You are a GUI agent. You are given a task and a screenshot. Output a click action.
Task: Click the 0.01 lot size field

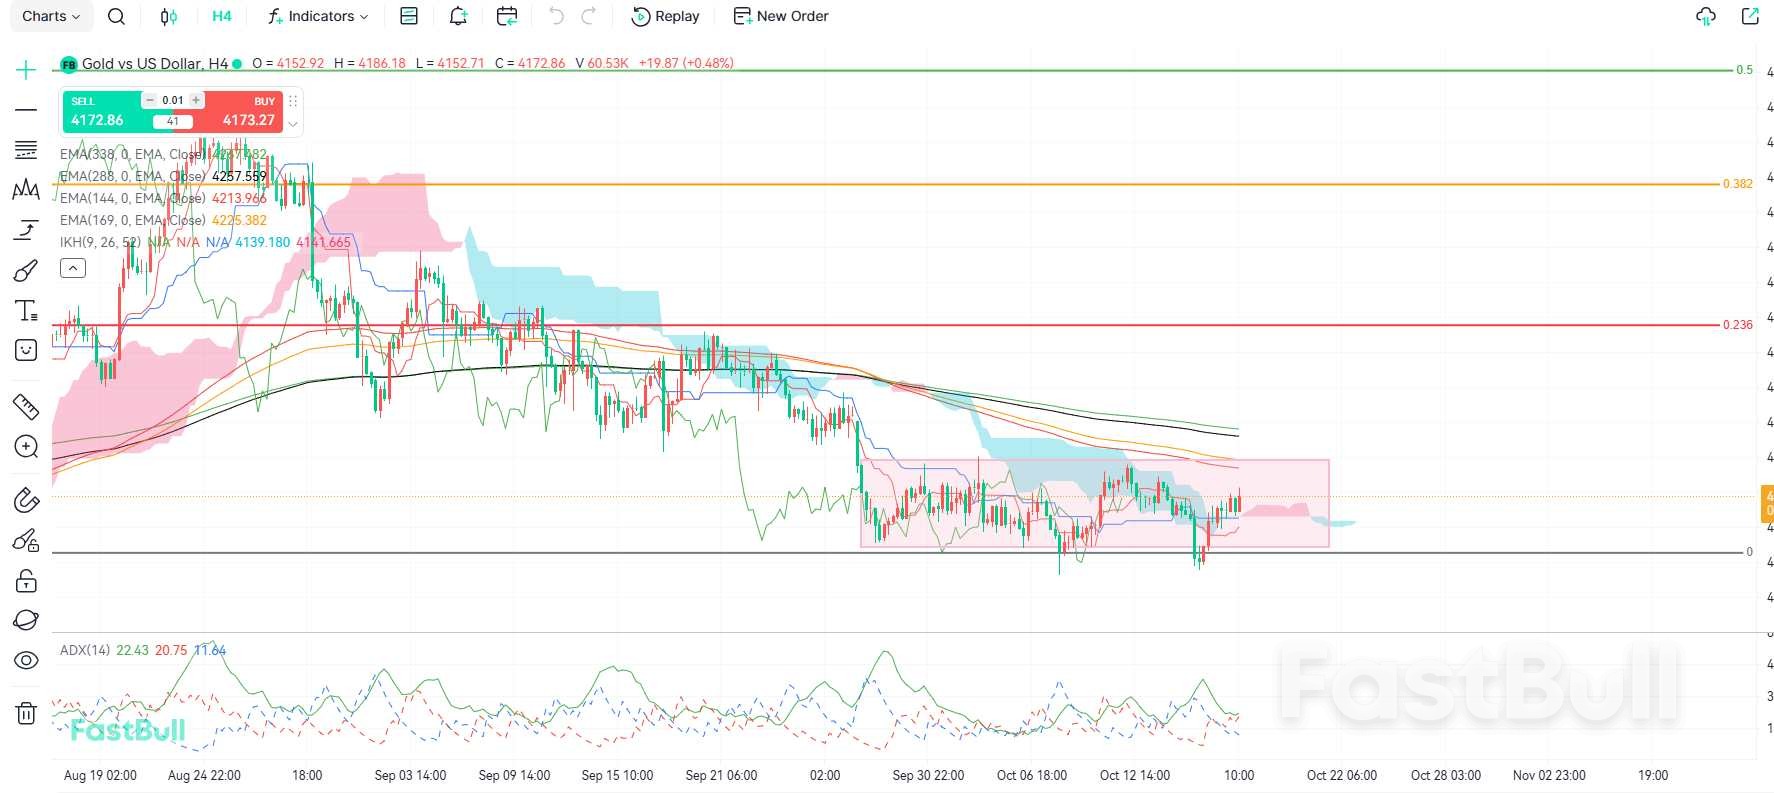click(173, 100)
